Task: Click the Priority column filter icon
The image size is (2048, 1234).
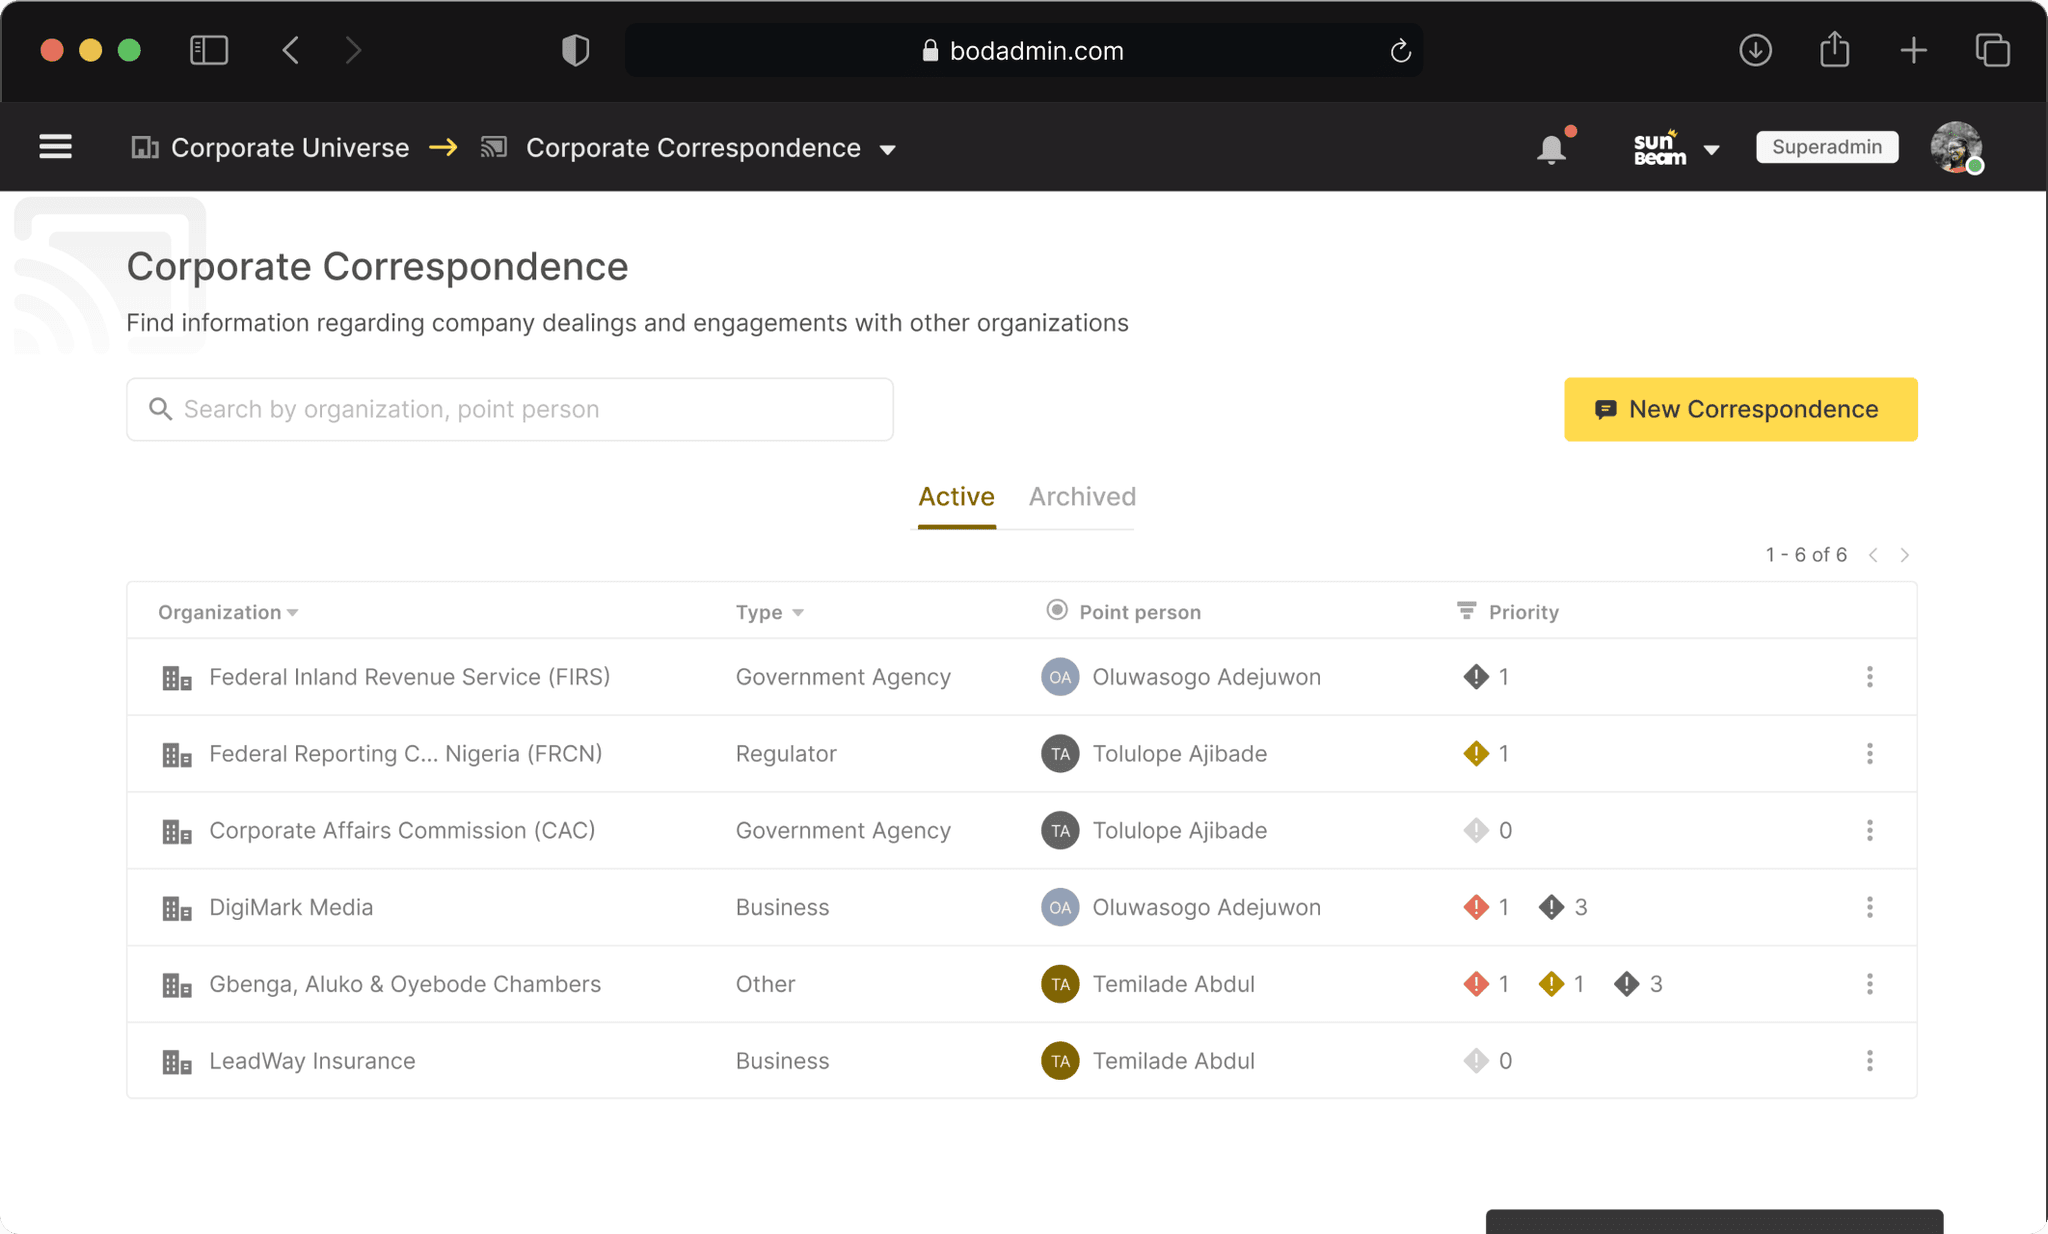Action: (x=1466, y=610)
